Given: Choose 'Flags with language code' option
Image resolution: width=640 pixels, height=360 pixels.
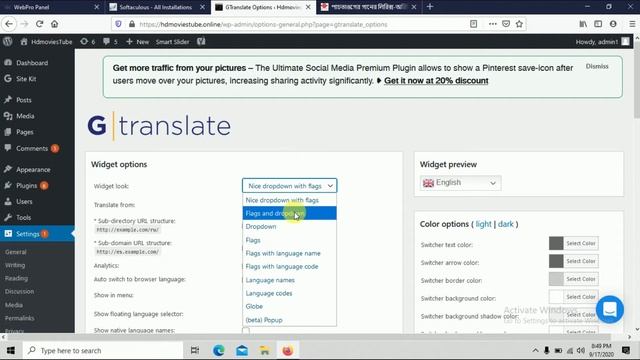Looking at the screenshot, I should (x=289, y=267).
